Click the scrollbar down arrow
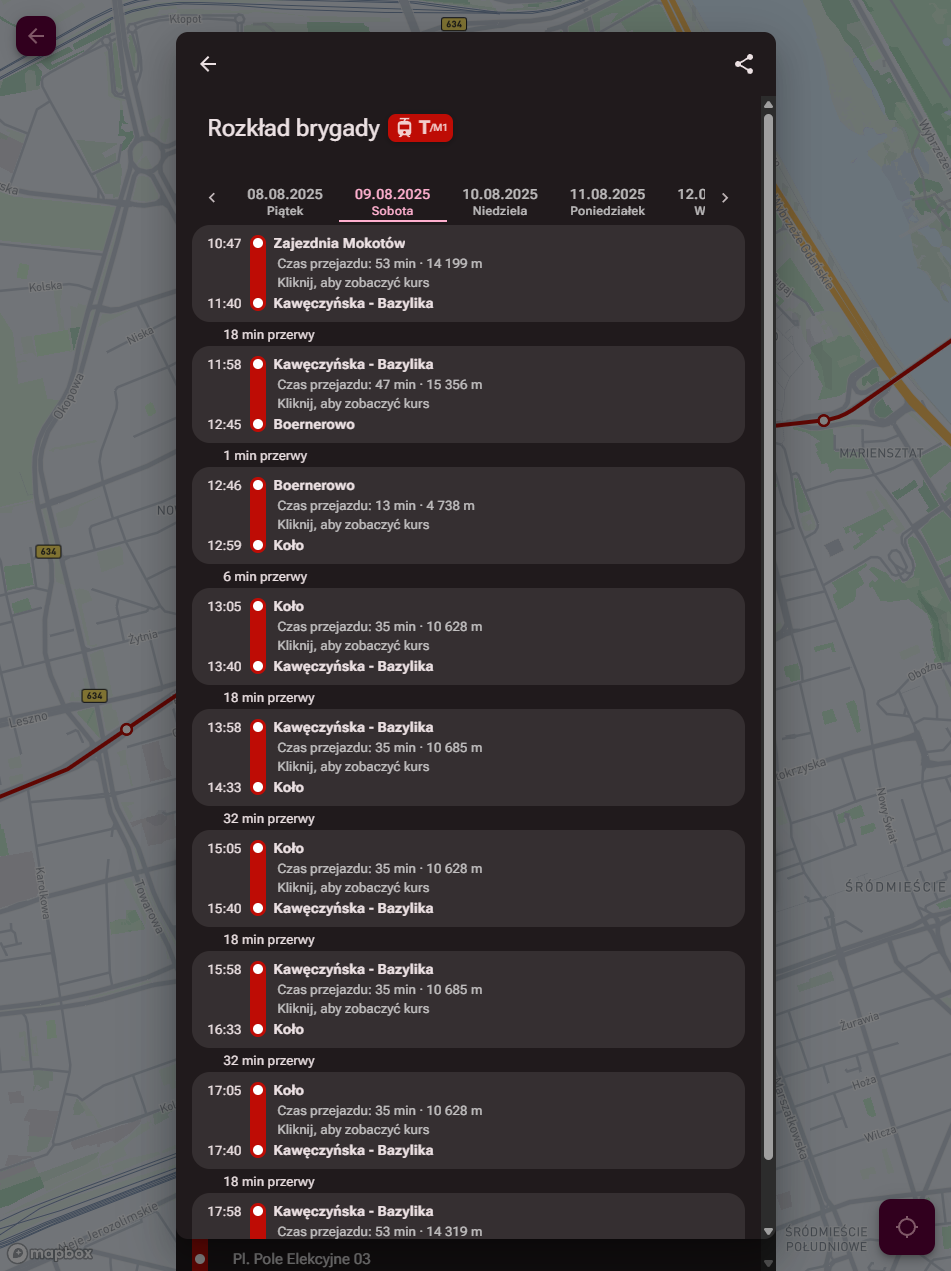Screen dimensions: 951x1271 (768, 1231)
